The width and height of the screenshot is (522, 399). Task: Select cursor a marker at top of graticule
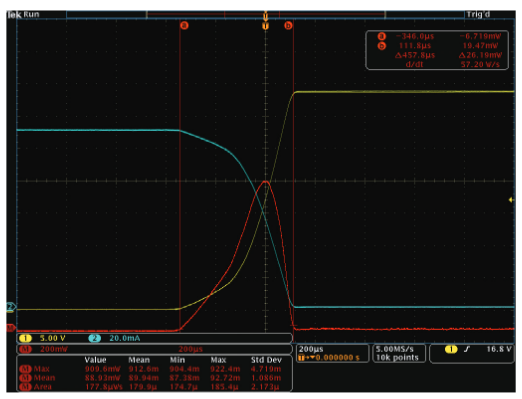pos(184,25)
